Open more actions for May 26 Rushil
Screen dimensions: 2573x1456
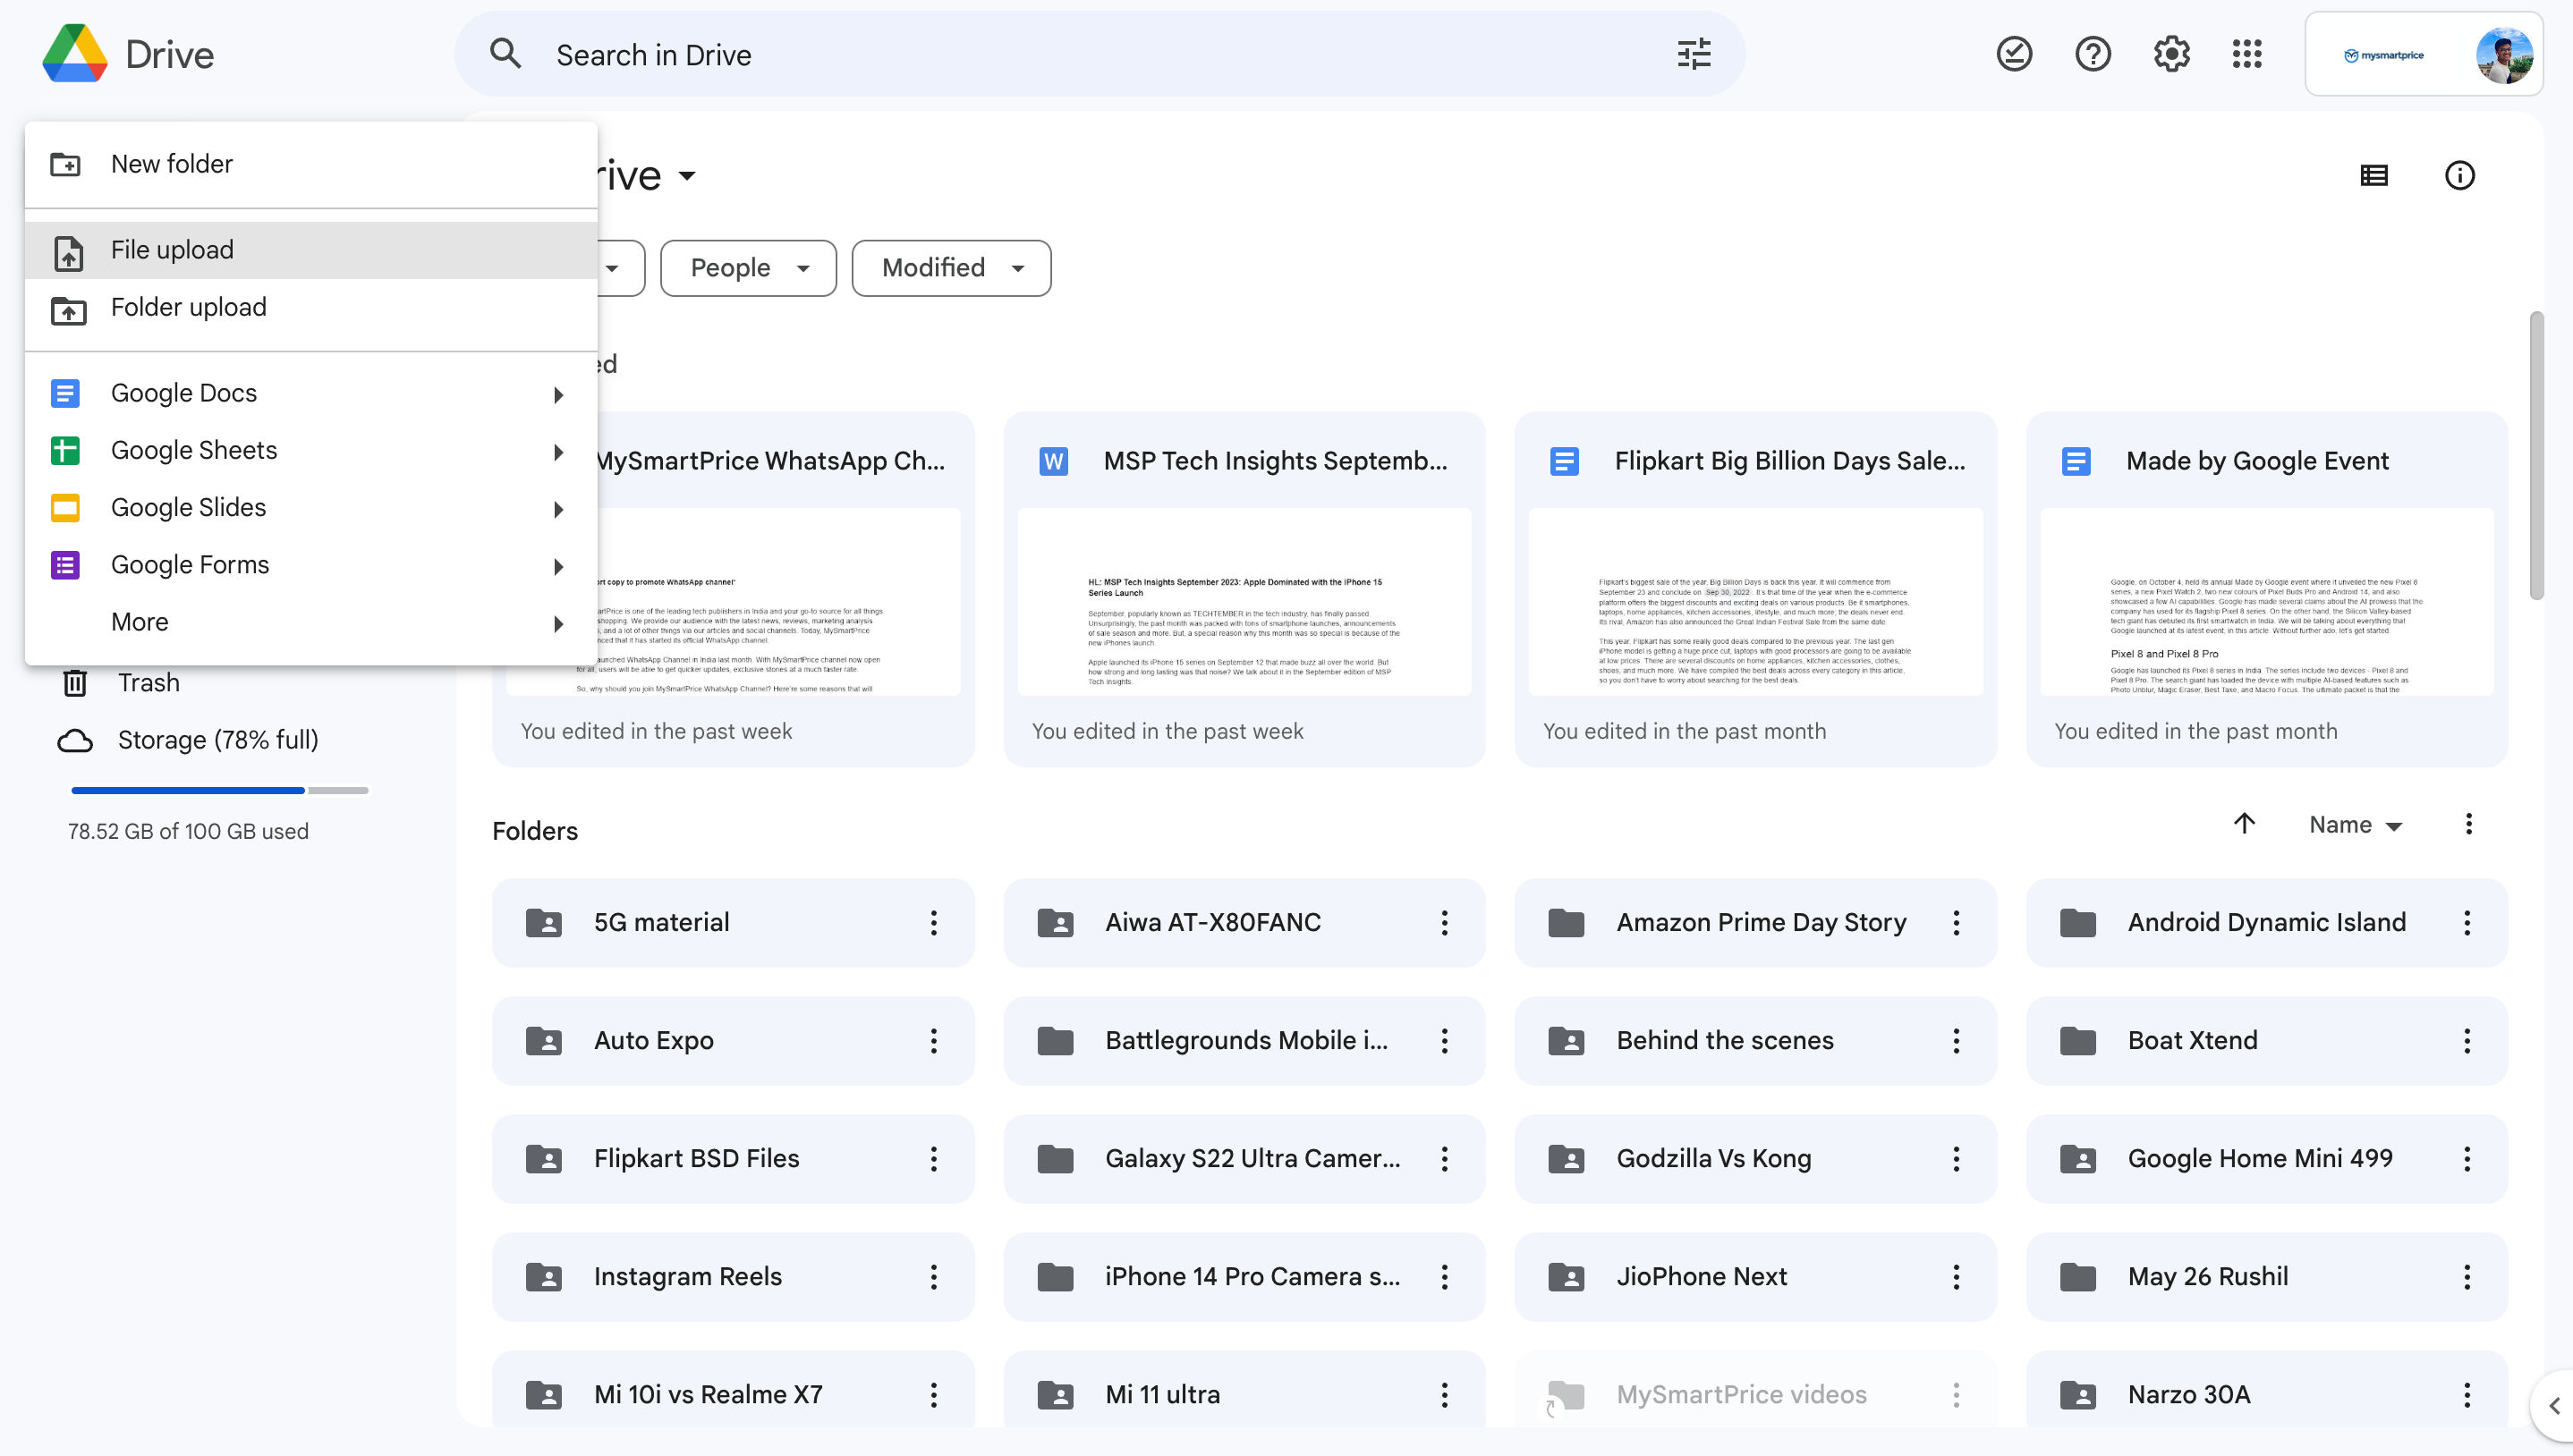[x=2467, y=1276]
